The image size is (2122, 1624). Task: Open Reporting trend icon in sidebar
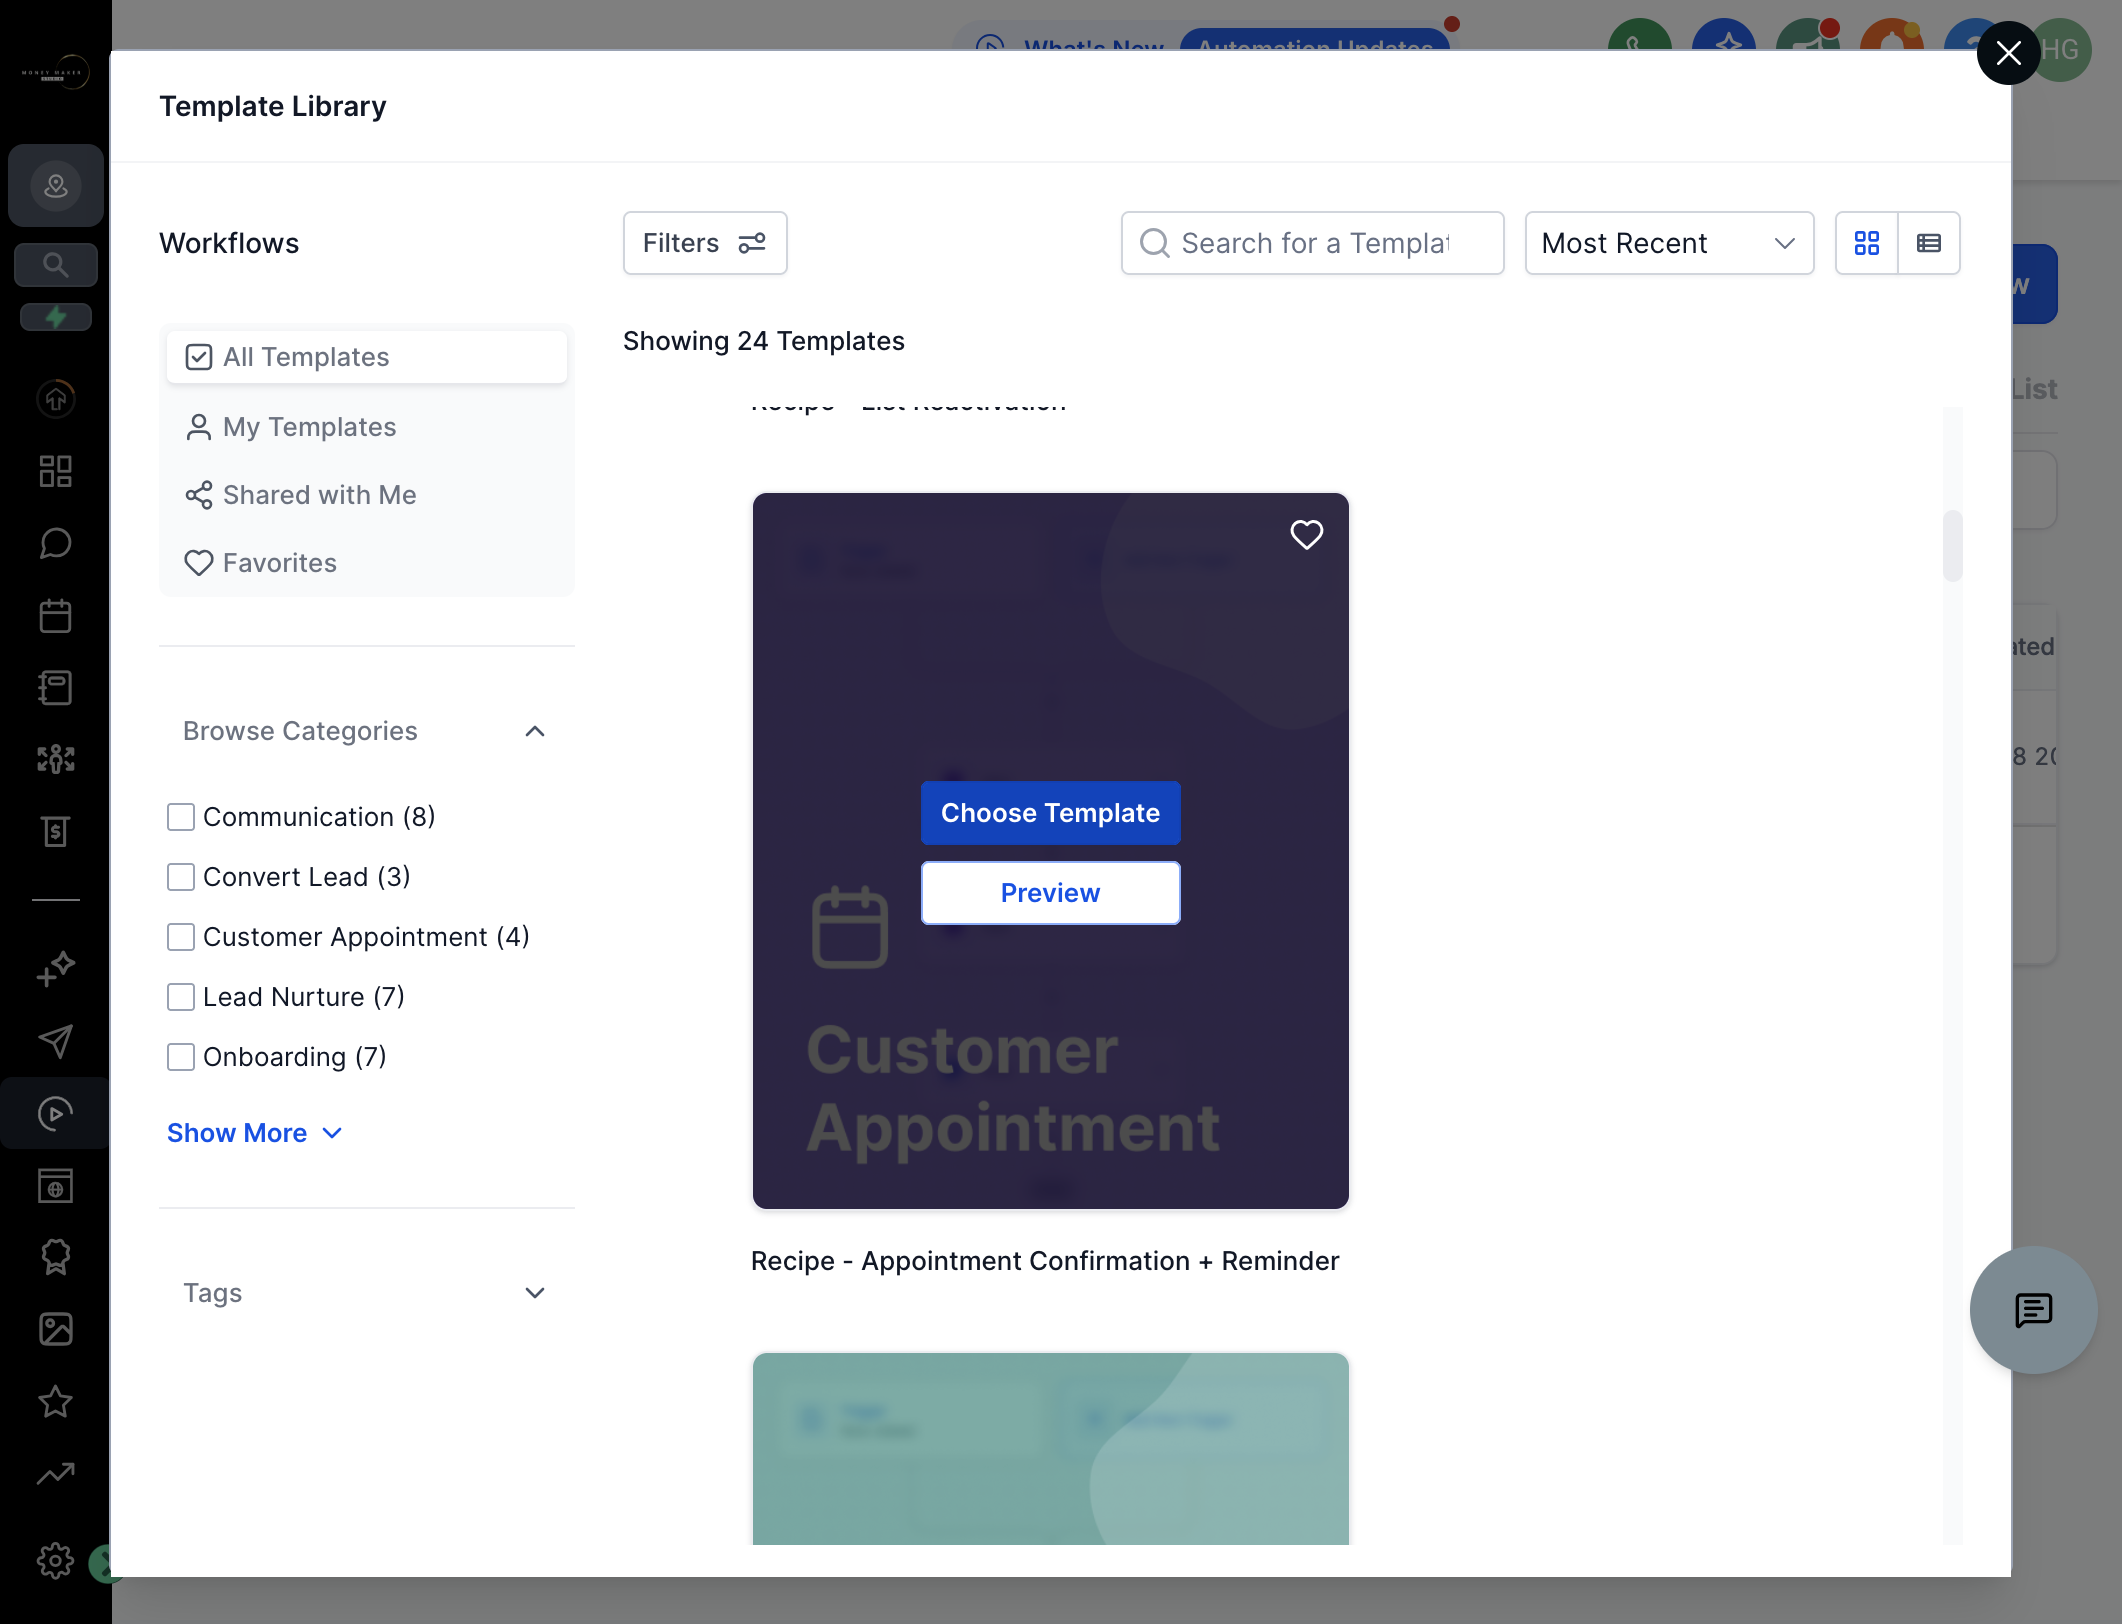click(x=56, y=1473)
